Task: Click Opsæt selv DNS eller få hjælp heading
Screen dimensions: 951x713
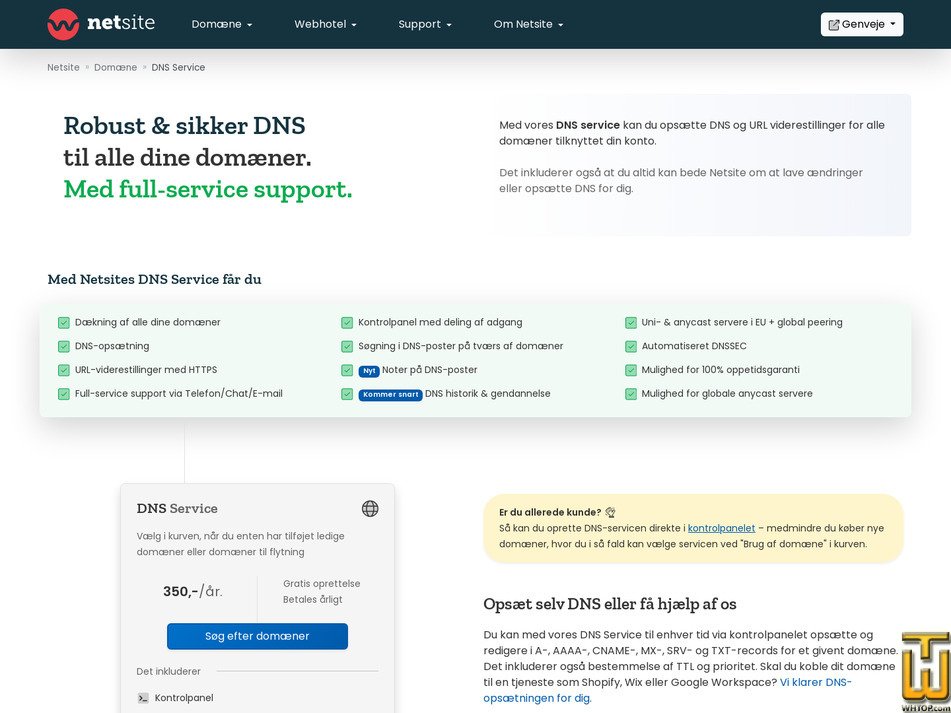Action: tap(610, 604)
